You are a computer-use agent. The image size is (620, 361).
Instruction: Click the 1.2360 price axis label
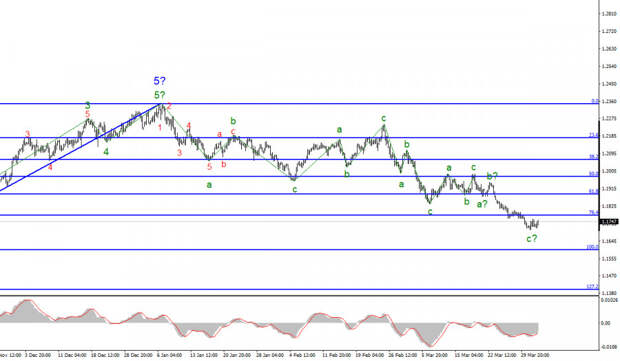click(x=609, y=101)
